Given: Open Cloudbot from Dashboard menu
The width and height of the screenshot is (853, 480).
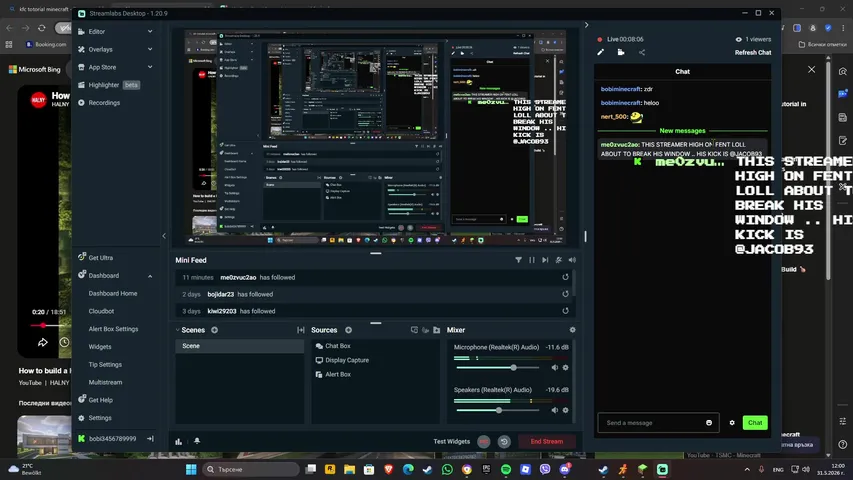Looking at the screenshot, I should [x=101, y=311].
